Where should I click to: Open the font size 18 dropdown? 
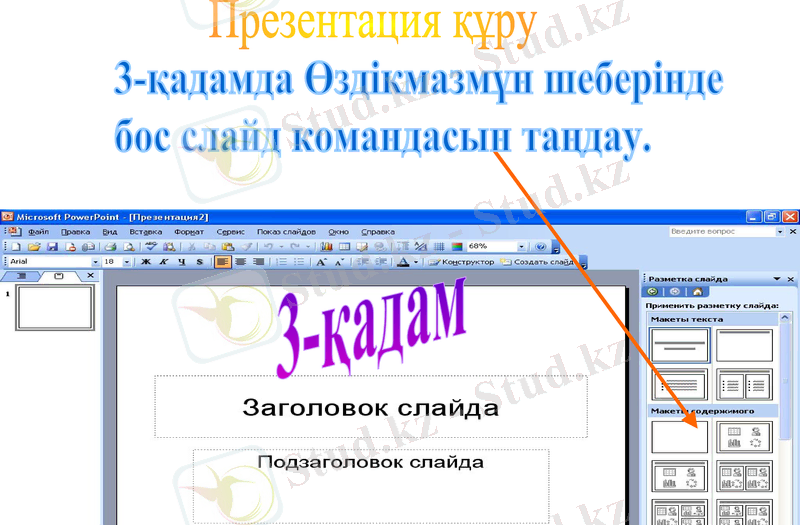[x=127, y=262]
